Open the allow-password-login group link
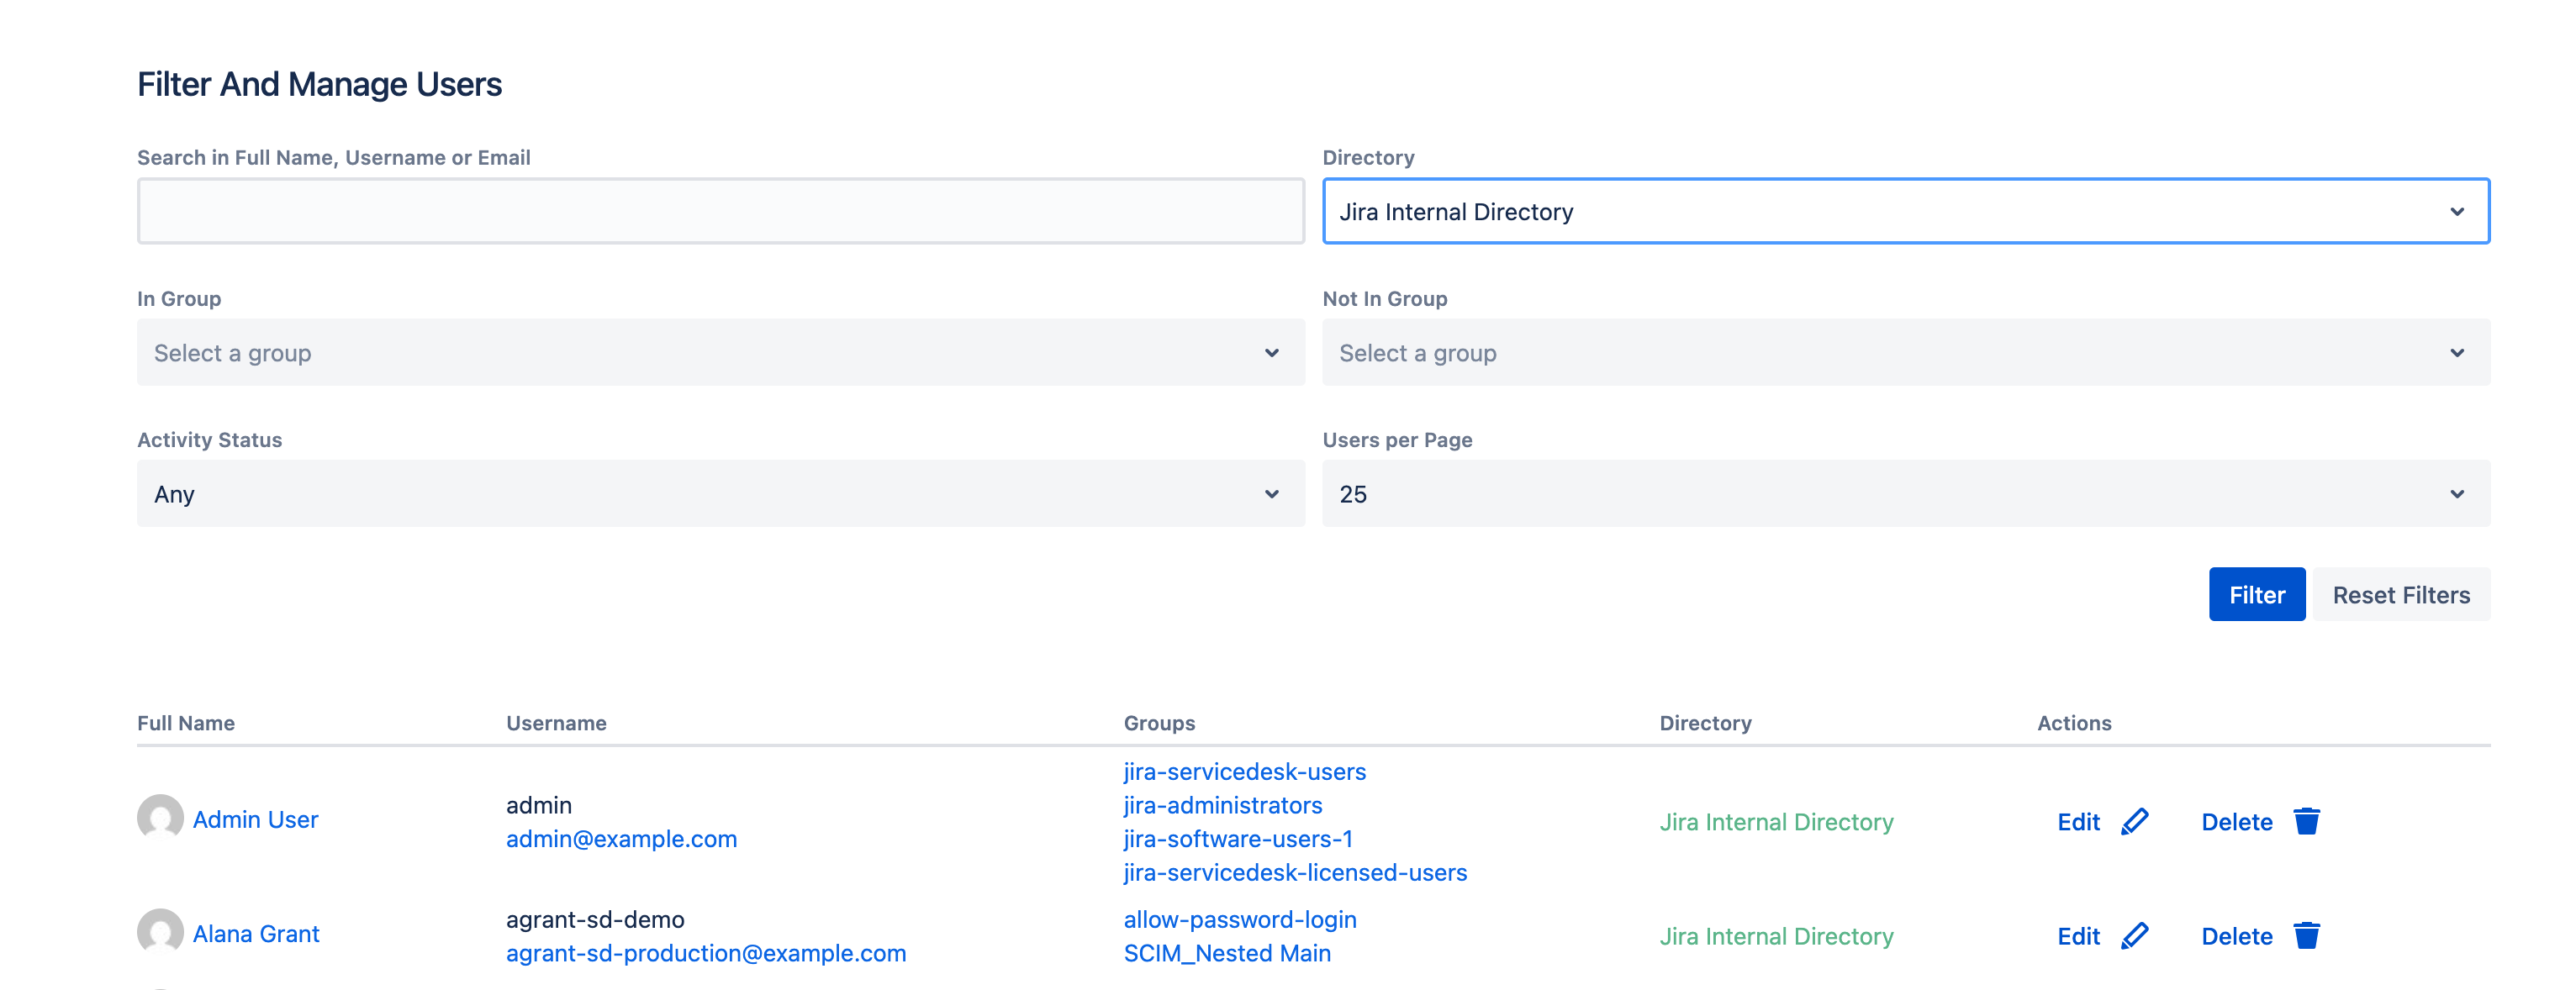 point(1240,919)
